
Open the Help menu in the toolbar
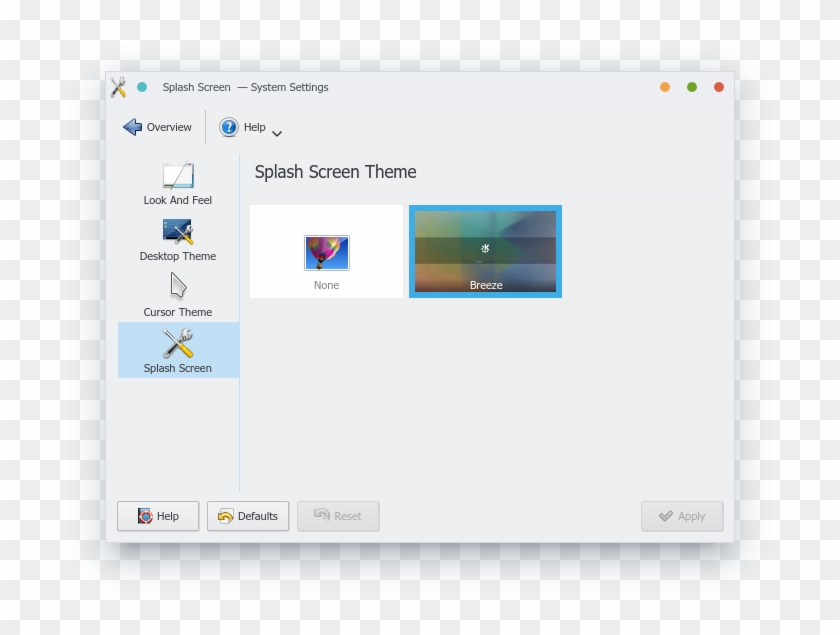pyautogui.click(x=247, y=127)
